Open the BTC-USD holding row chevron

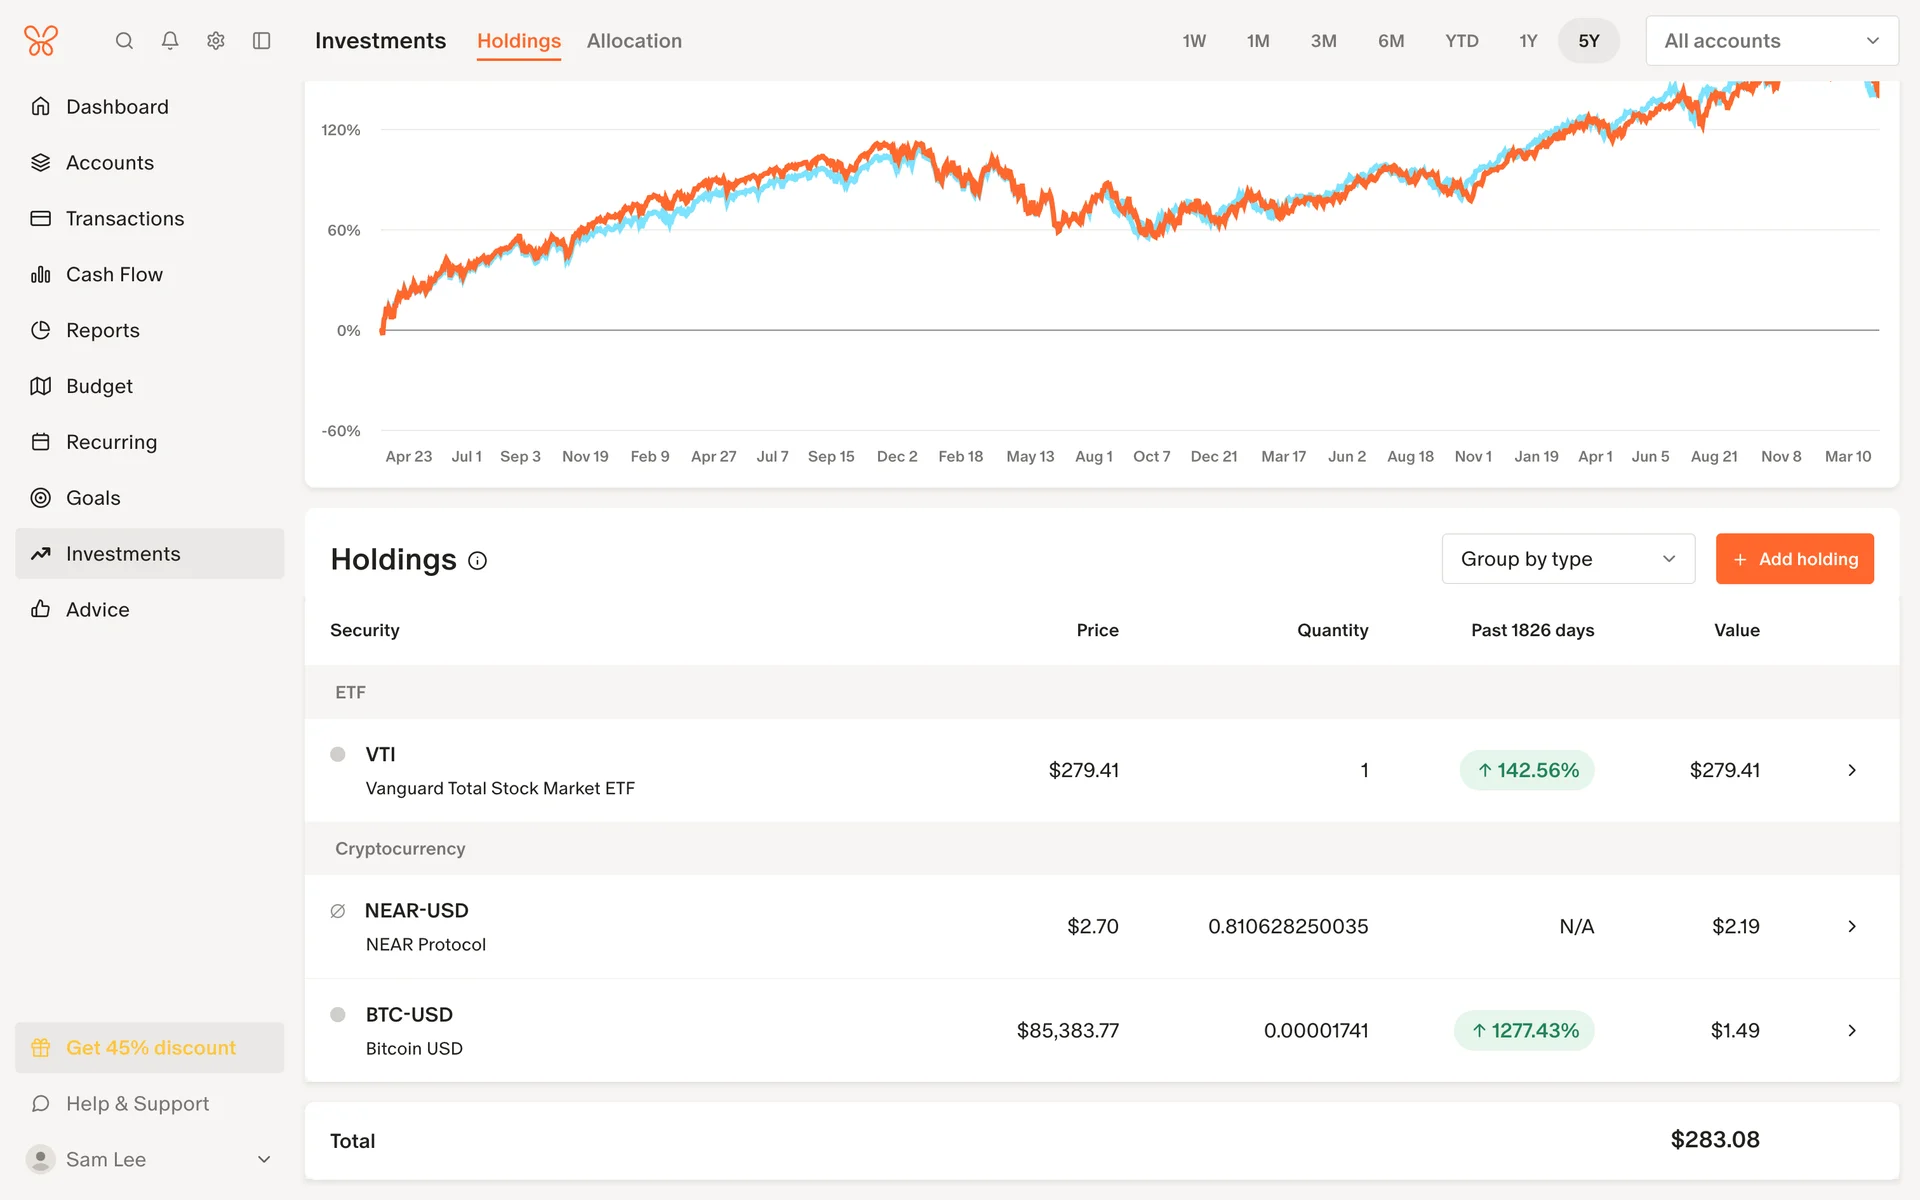1851,1030
